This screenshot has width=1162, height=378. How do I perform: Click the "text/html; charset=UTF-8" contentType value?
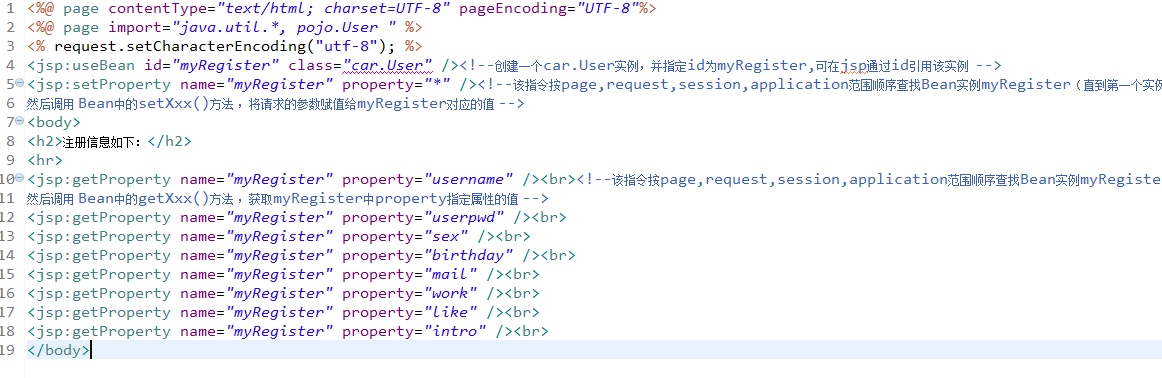tap(333, 9)
